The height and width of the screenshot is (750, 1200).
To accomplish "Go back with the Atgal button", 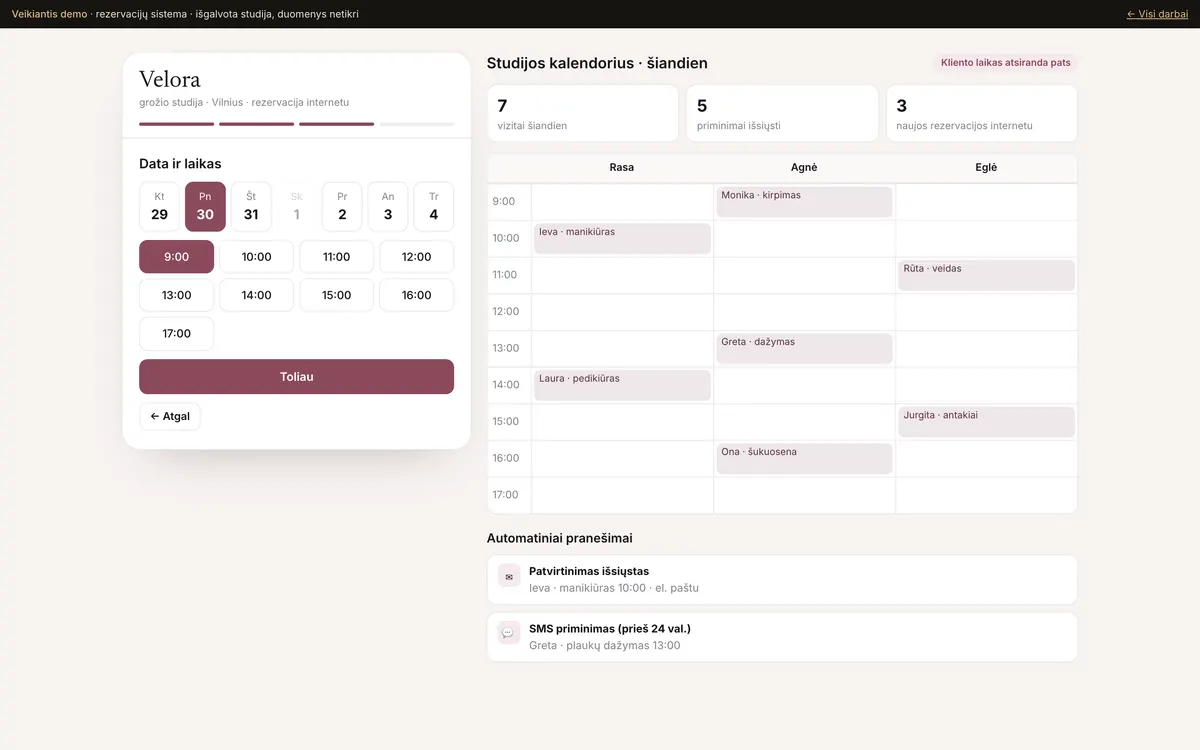I will [x=170, y=416].
